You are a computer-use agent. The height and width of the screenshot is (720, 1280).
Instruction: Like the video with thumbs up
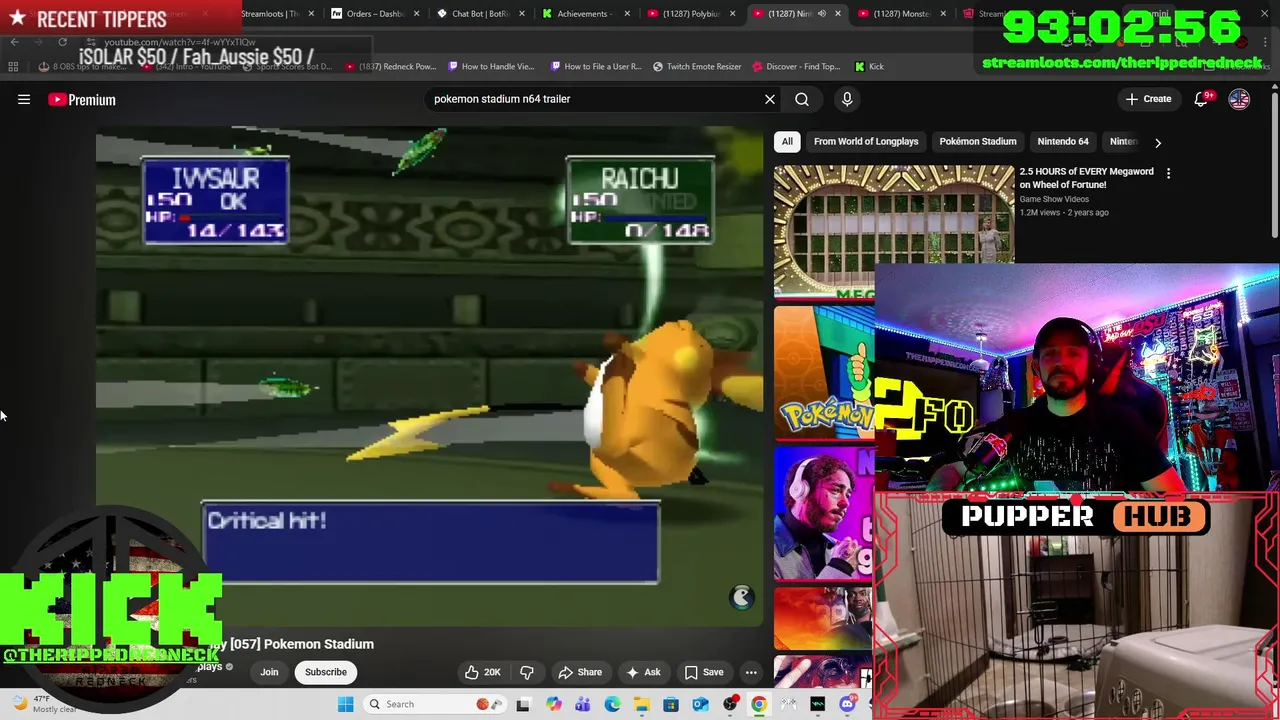tap(482, 672)
